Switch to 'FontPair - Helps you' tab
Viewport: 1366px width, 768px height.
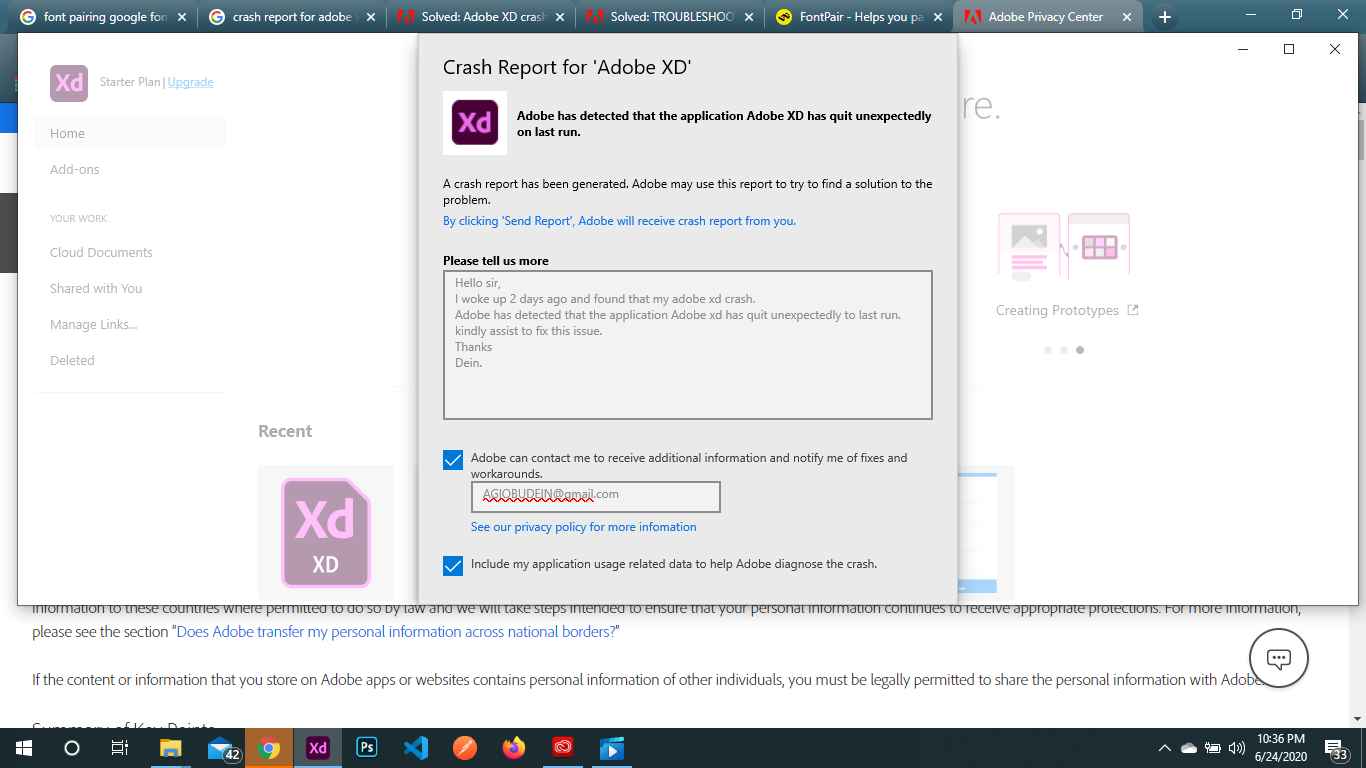pos(860,17)
